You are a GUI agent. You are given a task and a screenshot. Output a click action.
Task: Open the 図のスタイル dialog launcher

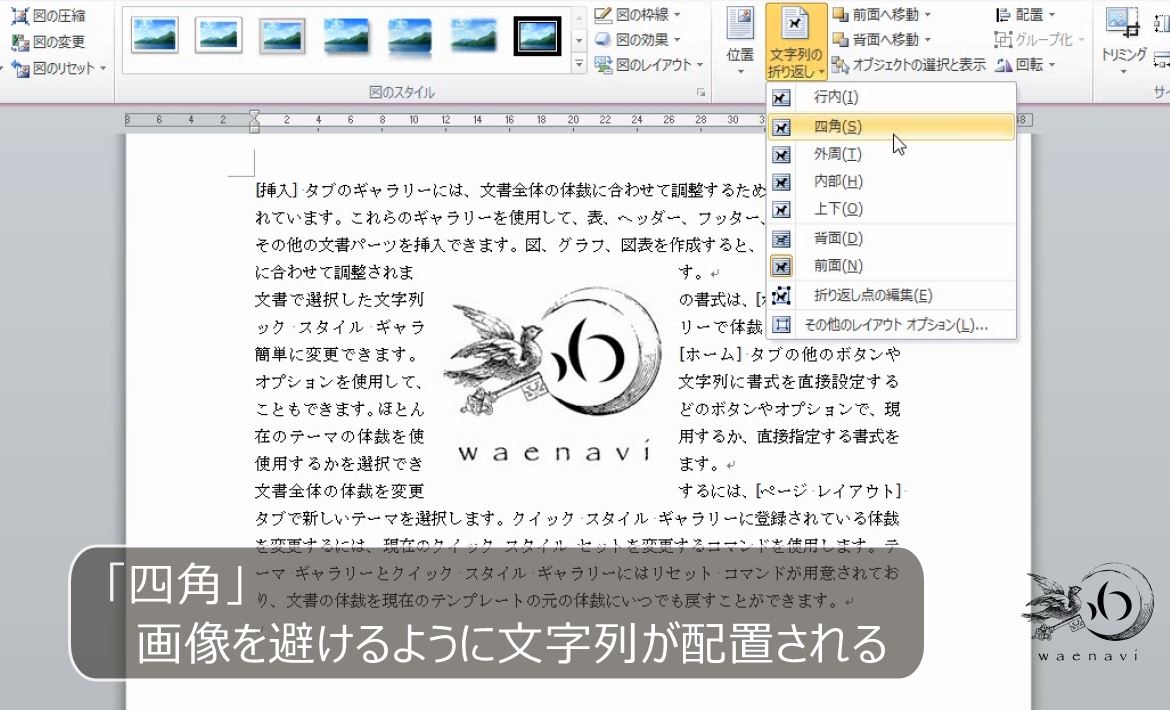coord(701,92)
